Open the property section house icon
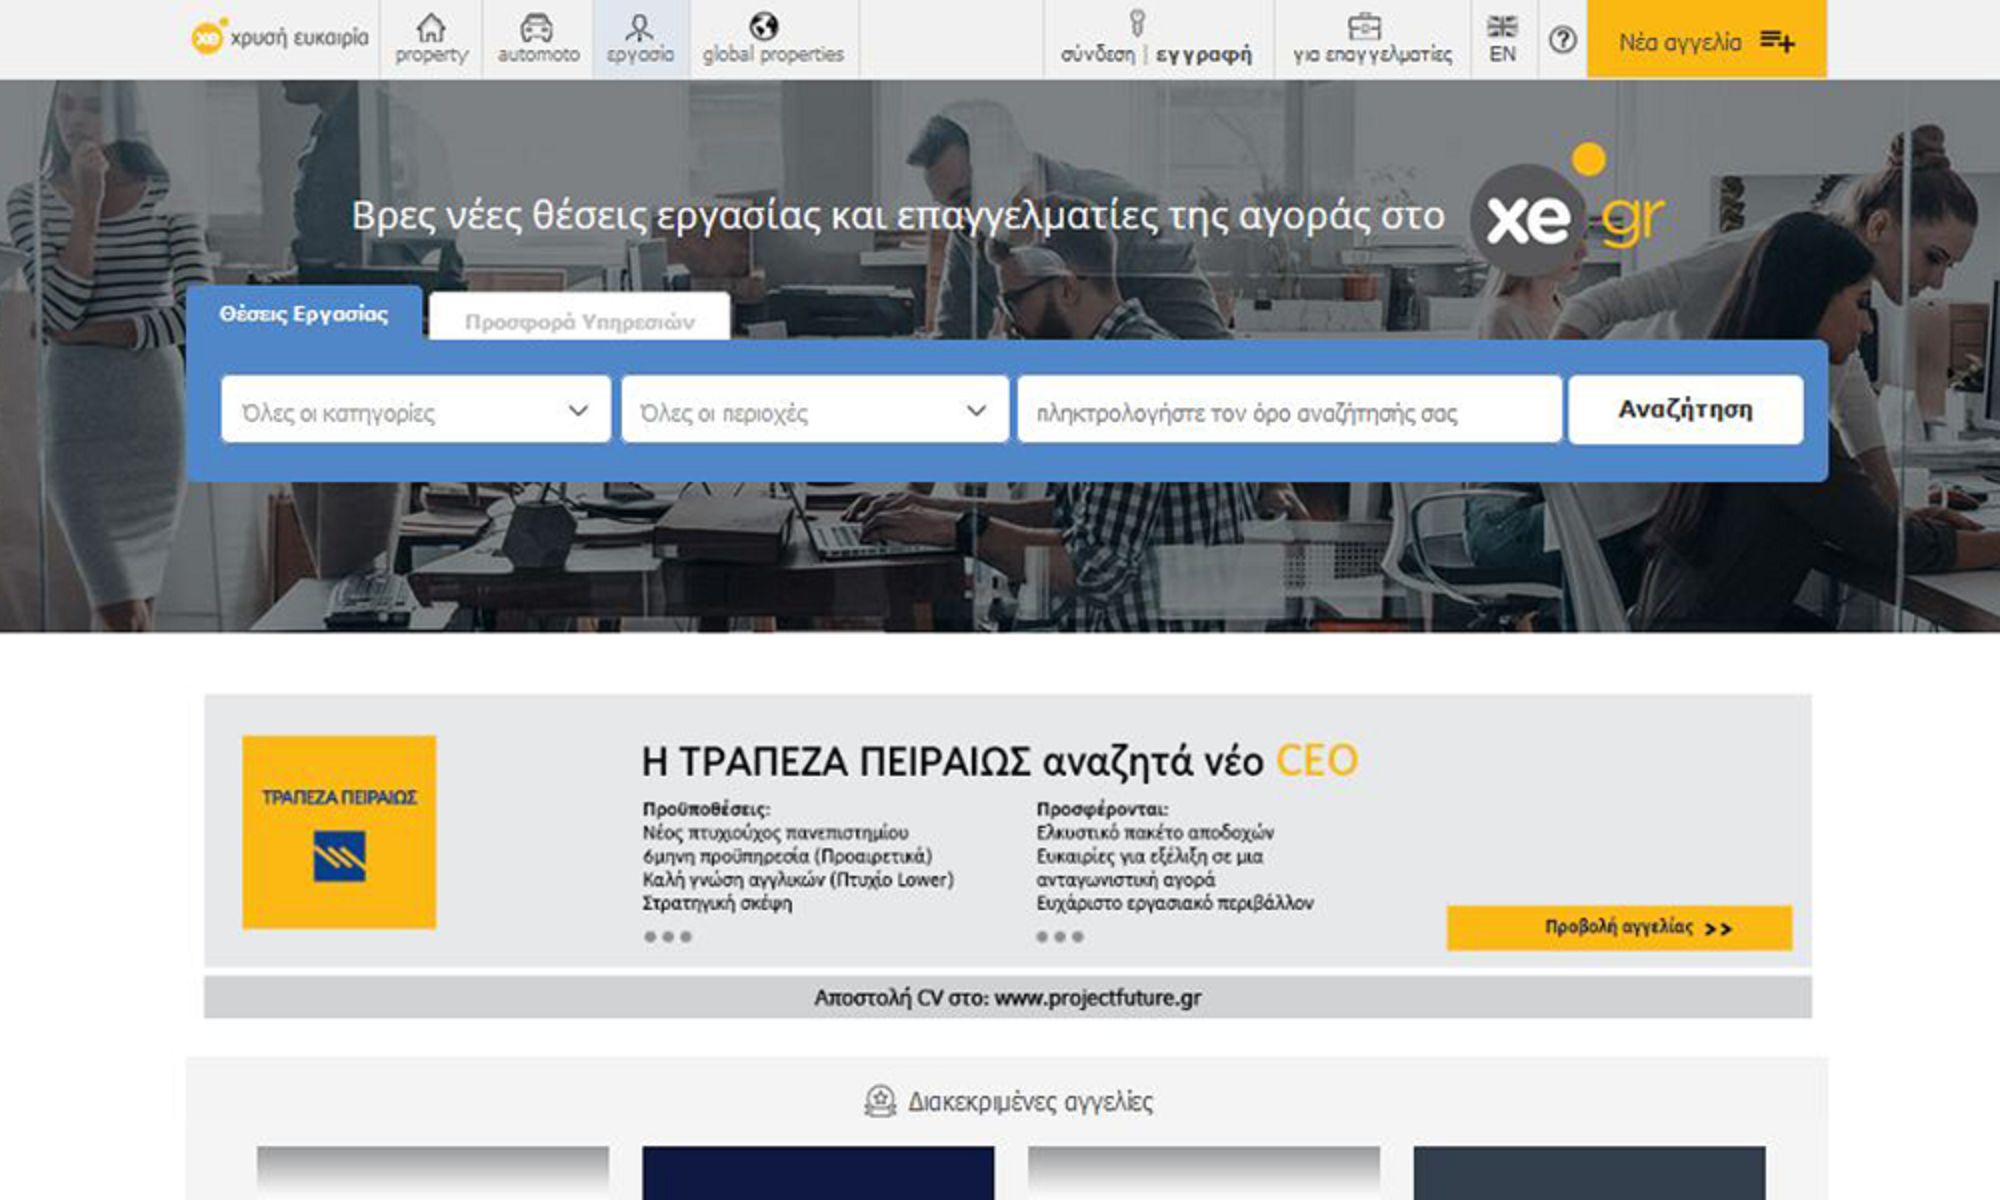Screen dimensions: 2000x1200 [x=431, y=26]
